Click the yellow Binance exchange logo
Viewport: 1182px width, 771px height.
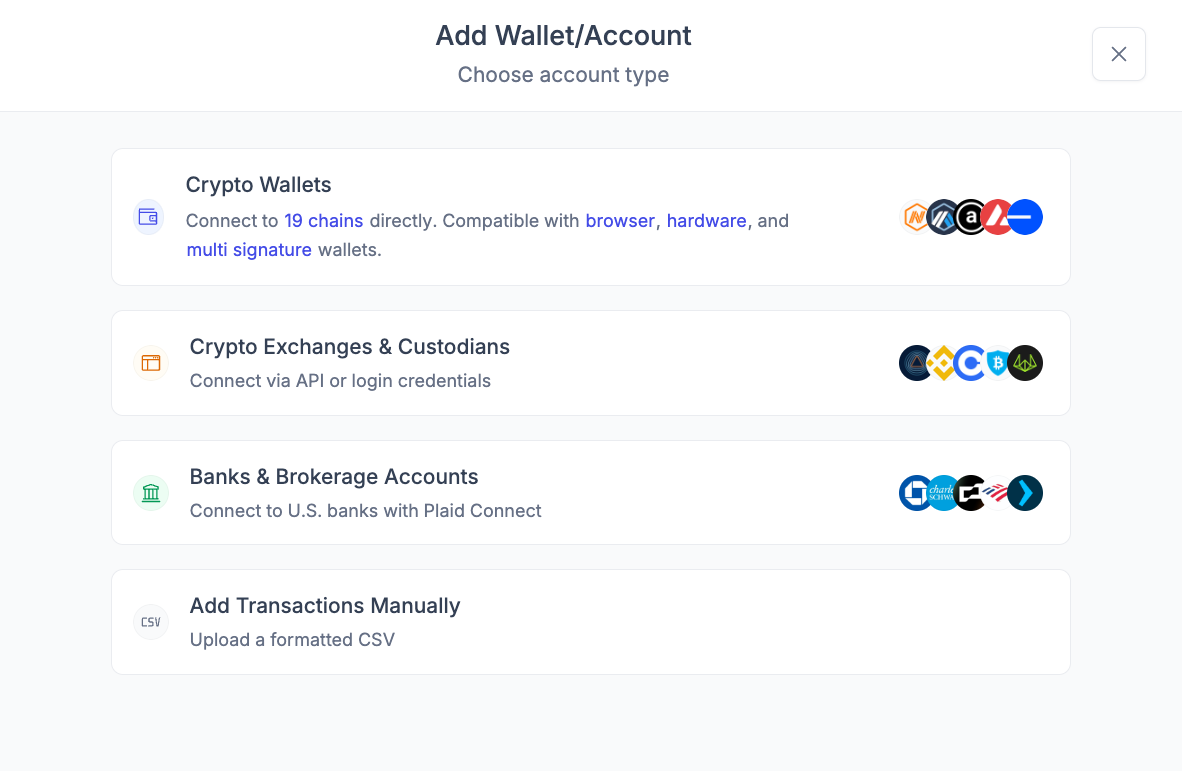(x=942, y=363)
